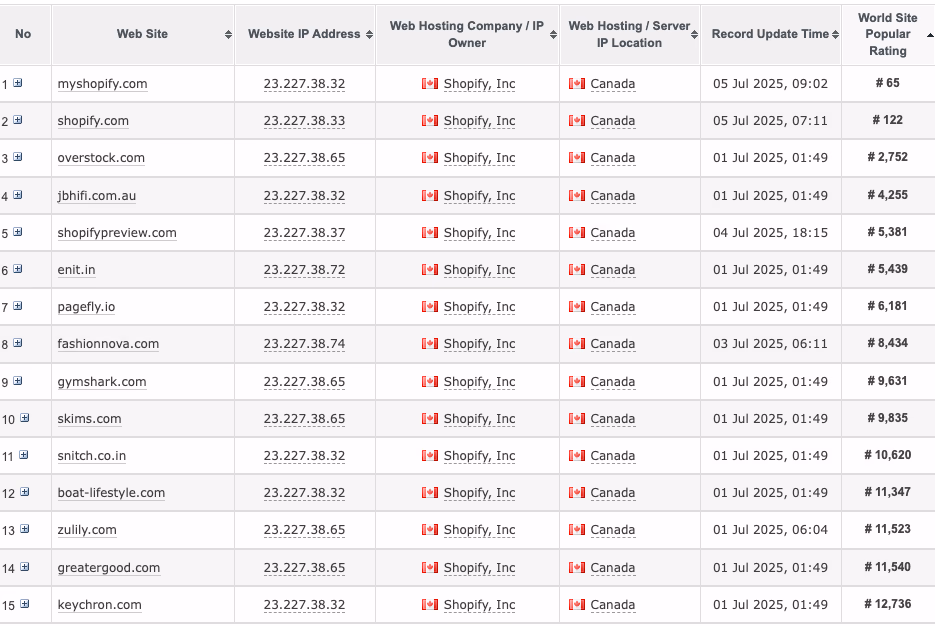Click the No column header

coord(23,34)
